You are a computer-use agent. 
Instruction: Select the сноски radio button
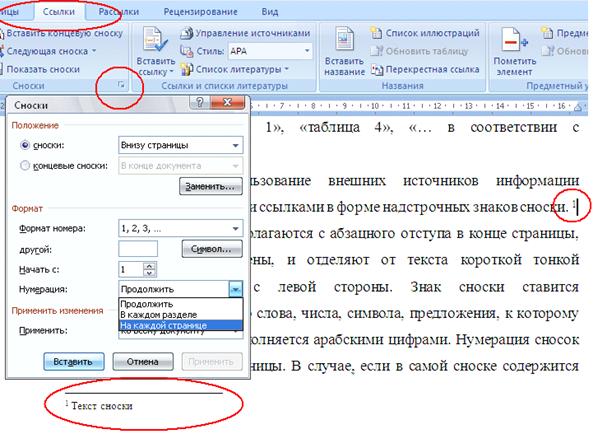pos(25,145)
